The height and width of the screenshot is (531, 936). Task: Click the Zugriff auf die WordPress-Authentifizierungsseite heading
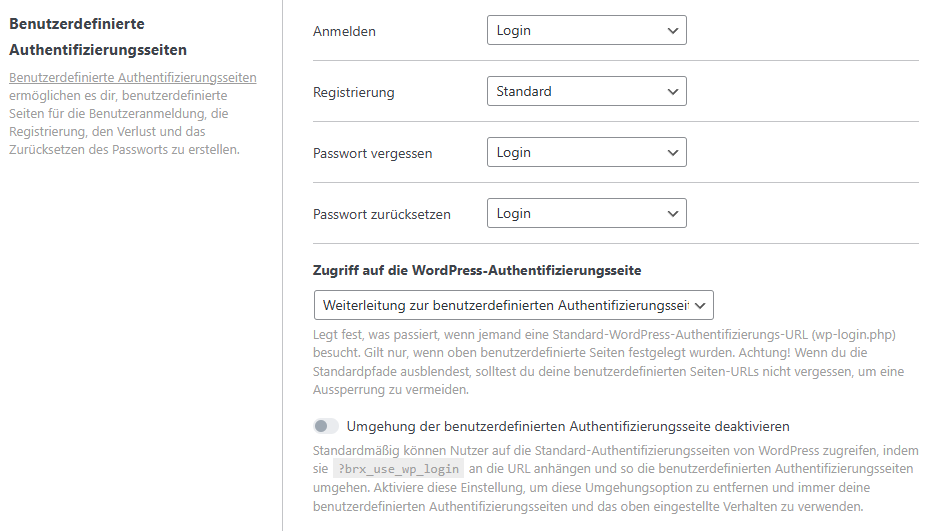click(477, 270)
